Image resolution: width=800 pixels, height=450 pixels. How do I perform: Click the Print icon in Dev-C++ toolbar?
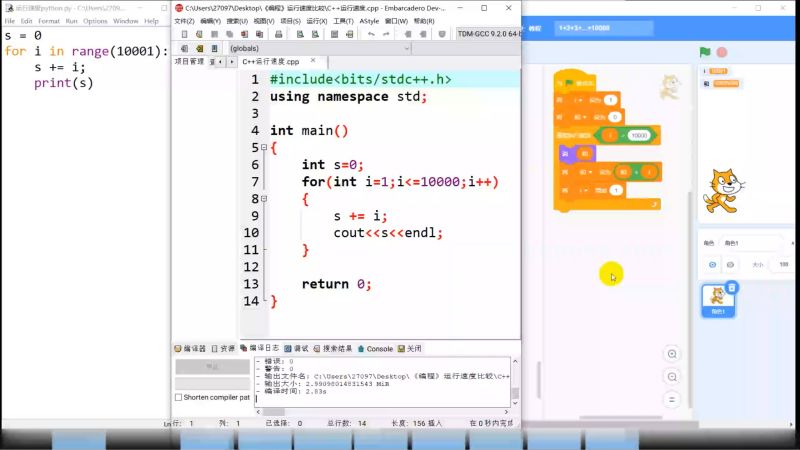pyautogui.click(x=279, y=34)
